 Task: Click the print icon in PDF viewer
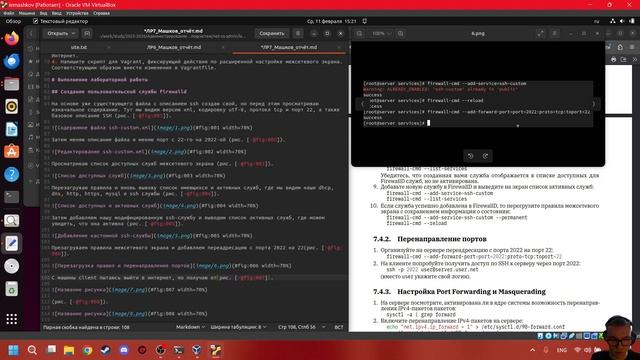coord(613,60)
